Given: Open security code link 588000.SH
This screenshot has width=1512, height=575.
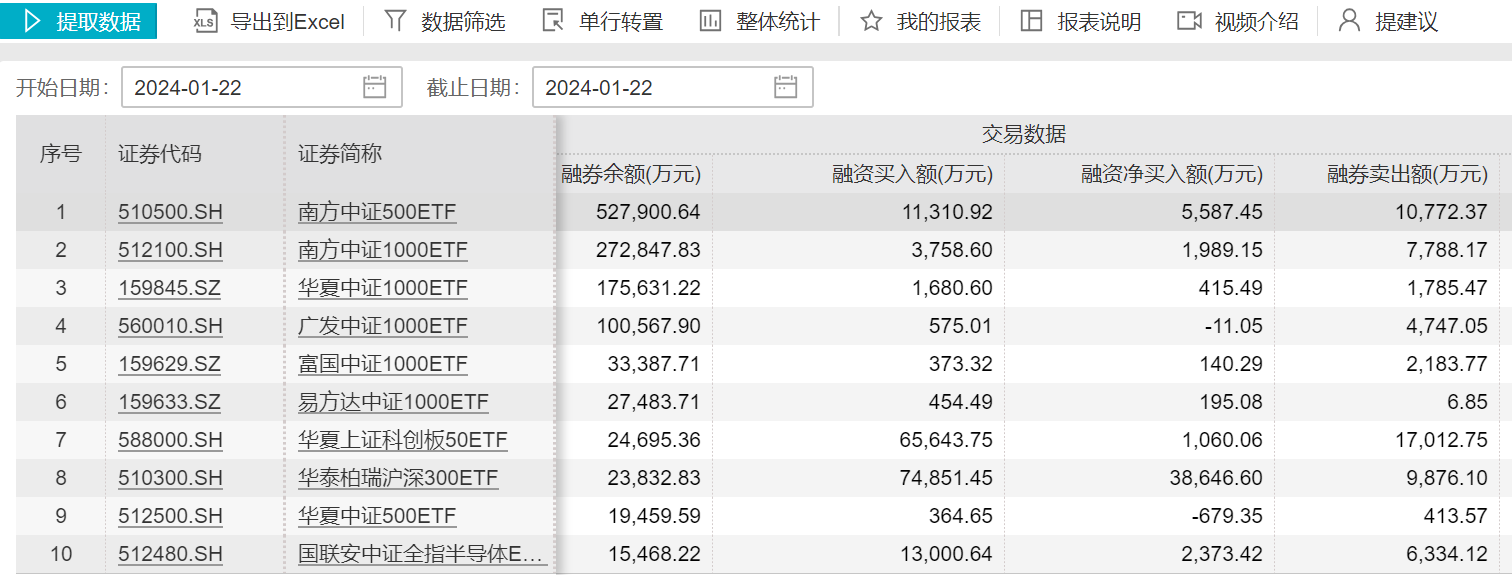Looking at the screenshot, I should pyautogui.click(x=169, y=440).
